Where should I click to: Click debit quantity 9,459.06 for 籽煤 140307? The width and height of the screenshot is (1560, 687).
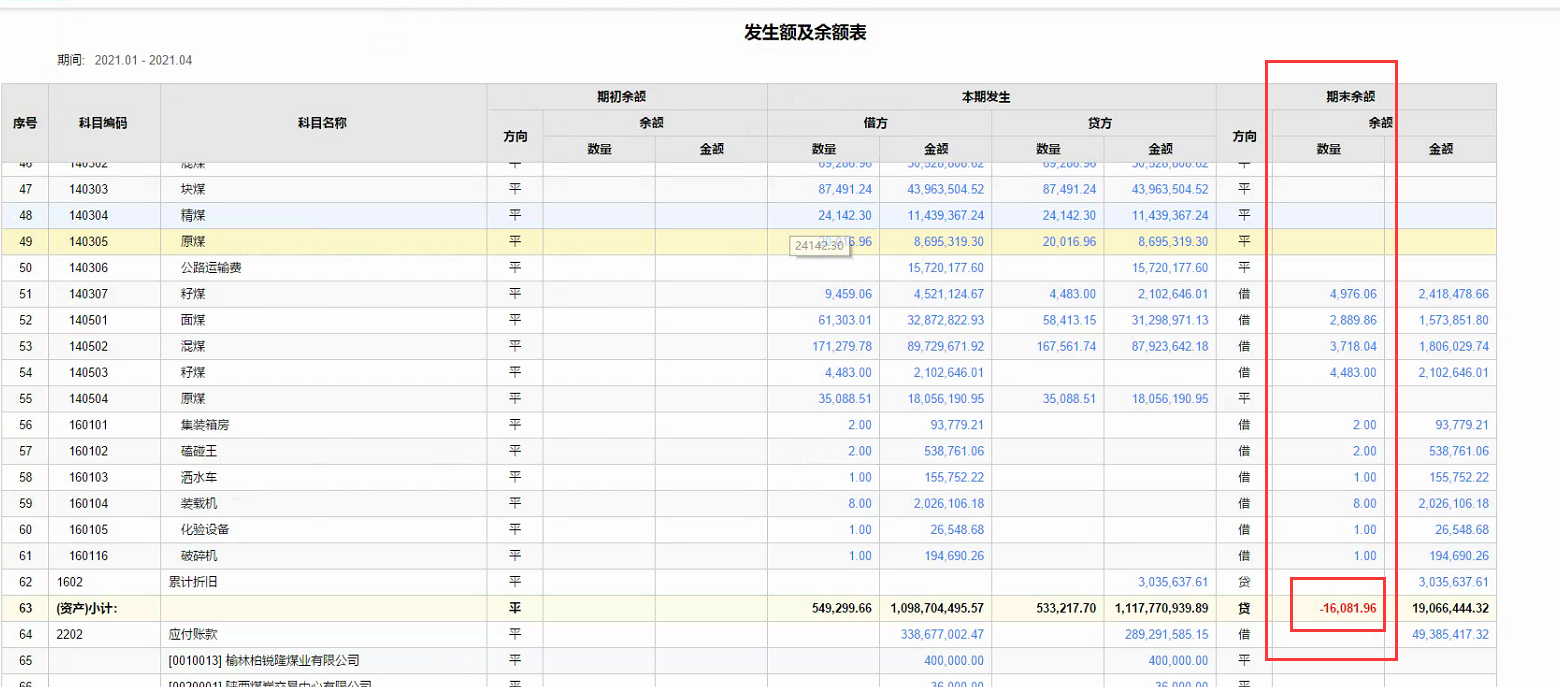pos(847,294)
